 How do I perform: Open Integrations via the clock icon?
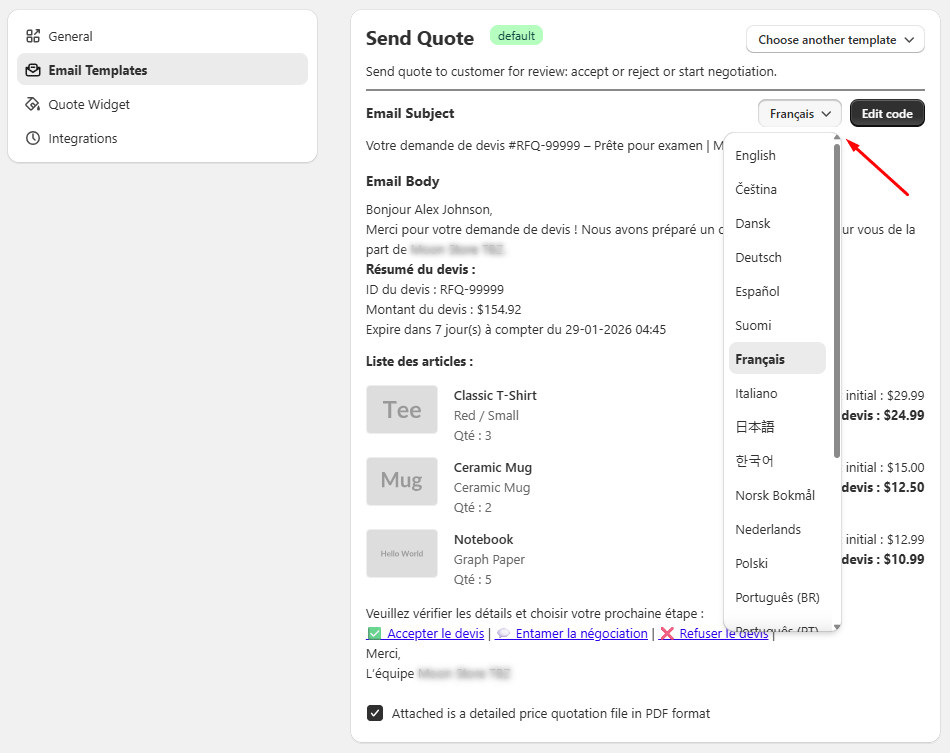click(x=32, y=138)
